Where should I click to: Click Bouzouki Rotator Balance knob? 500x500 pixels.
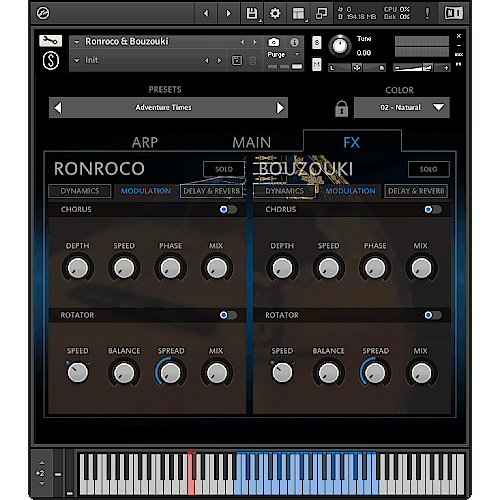point(329,373)
